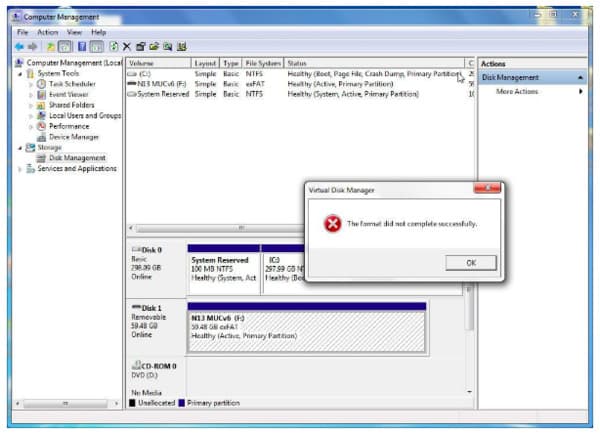
Task: Click the Performance icon in tree
Action: pyautogui.click(x=41, y=126)
